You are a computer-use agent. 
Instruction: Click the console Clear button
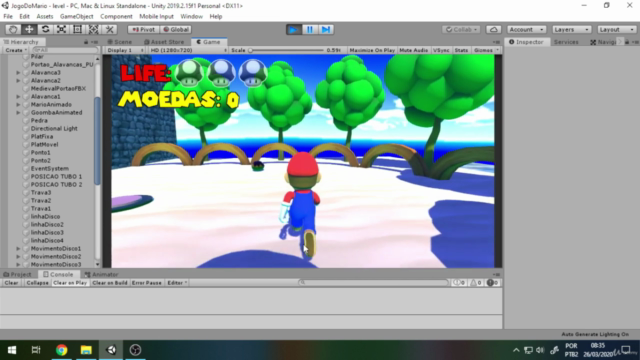point(11,282)
